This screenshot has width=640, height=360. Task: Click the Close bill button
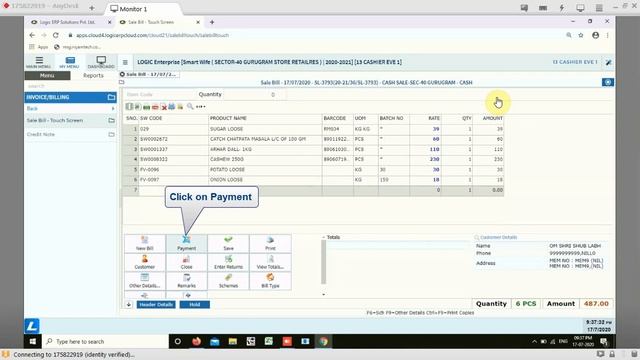pyautogui.click(x=187, y=262)
